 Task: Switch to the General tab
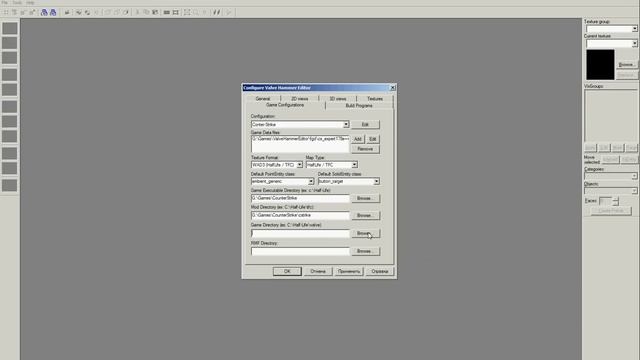[x=263, y=98]
